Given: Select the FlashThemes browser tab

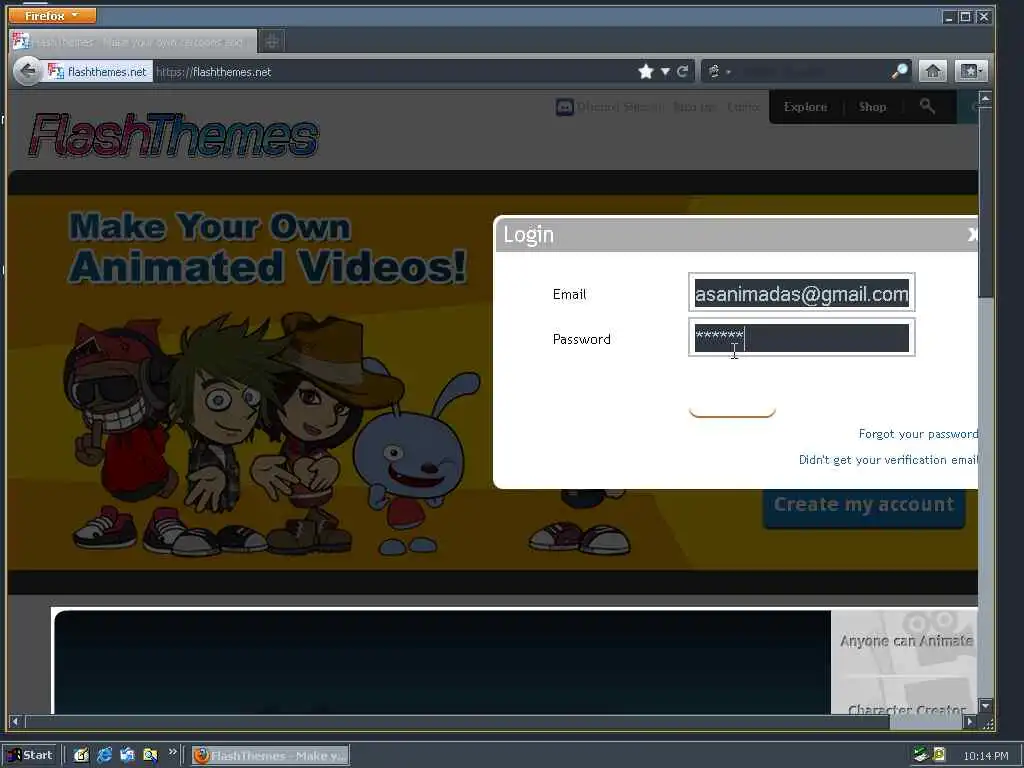Looking at the screenshot, I should click(133, 42).
